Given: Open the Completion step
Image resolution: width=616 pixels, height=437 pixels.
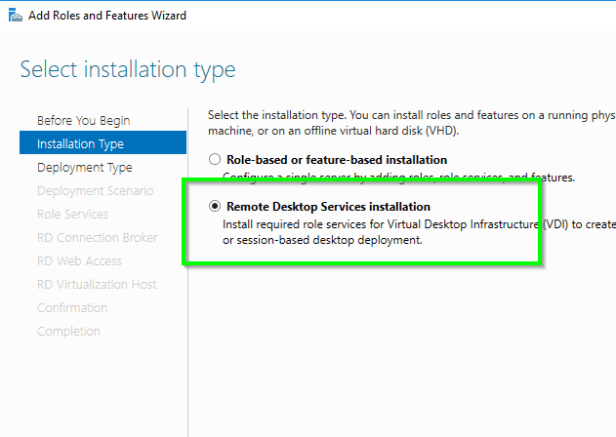Looking at the screenshot, I should tap(69, 331).
